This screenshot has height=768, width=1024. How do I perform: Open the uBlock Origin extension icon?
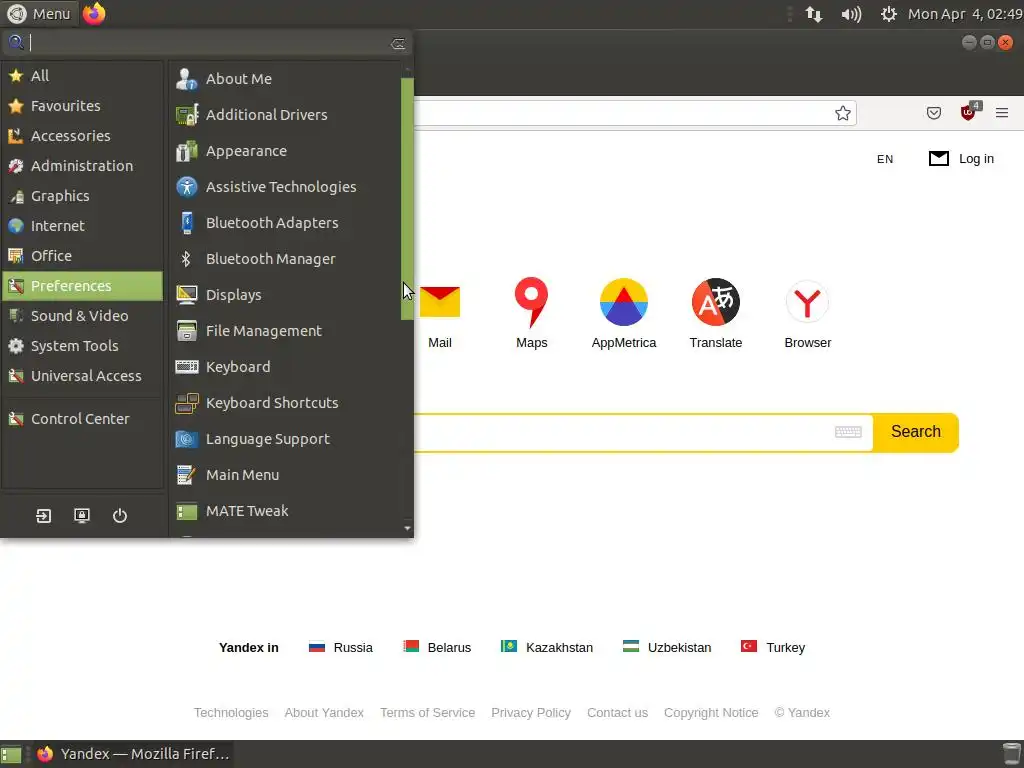coord(970,112)
